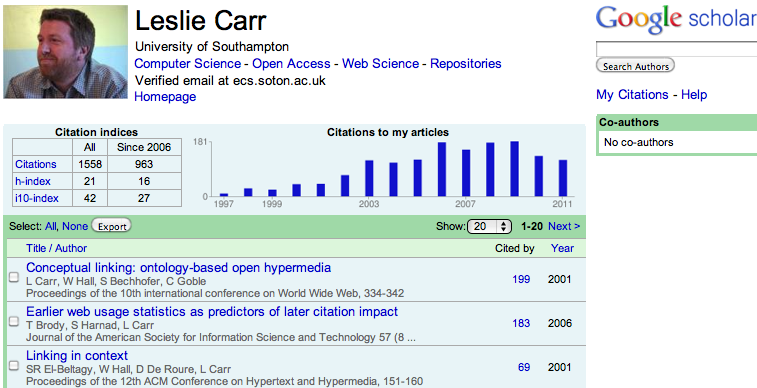This screenshot has height=388, width=757.
Task: Sort by the Title / Author header
Action: tap(56, 249)
